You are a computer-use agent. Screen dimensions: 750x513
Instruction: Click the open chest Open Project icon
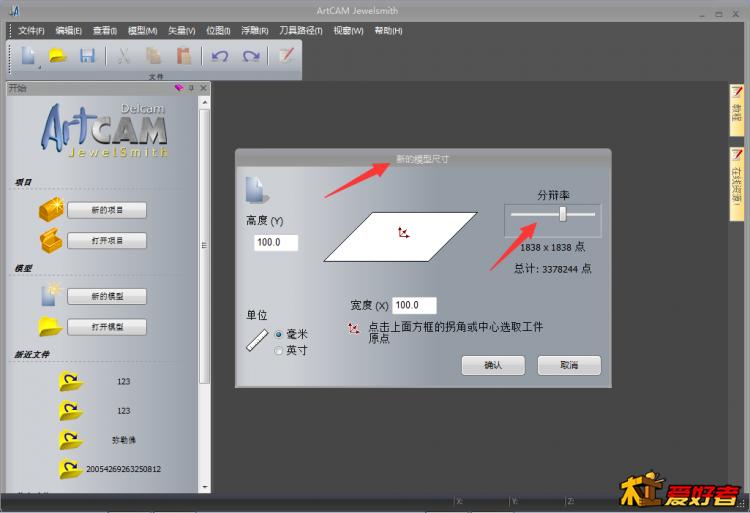(x=51, y=240)
